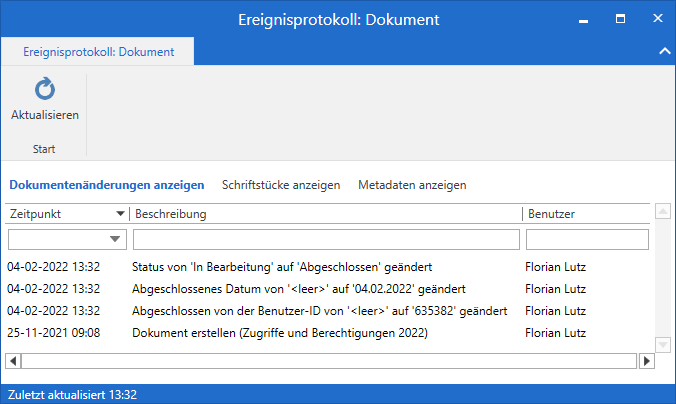Click the Aktualisieren refresh icon
Image resolution: width=676 pixels, height=404 pixels.
coord(45,91)
